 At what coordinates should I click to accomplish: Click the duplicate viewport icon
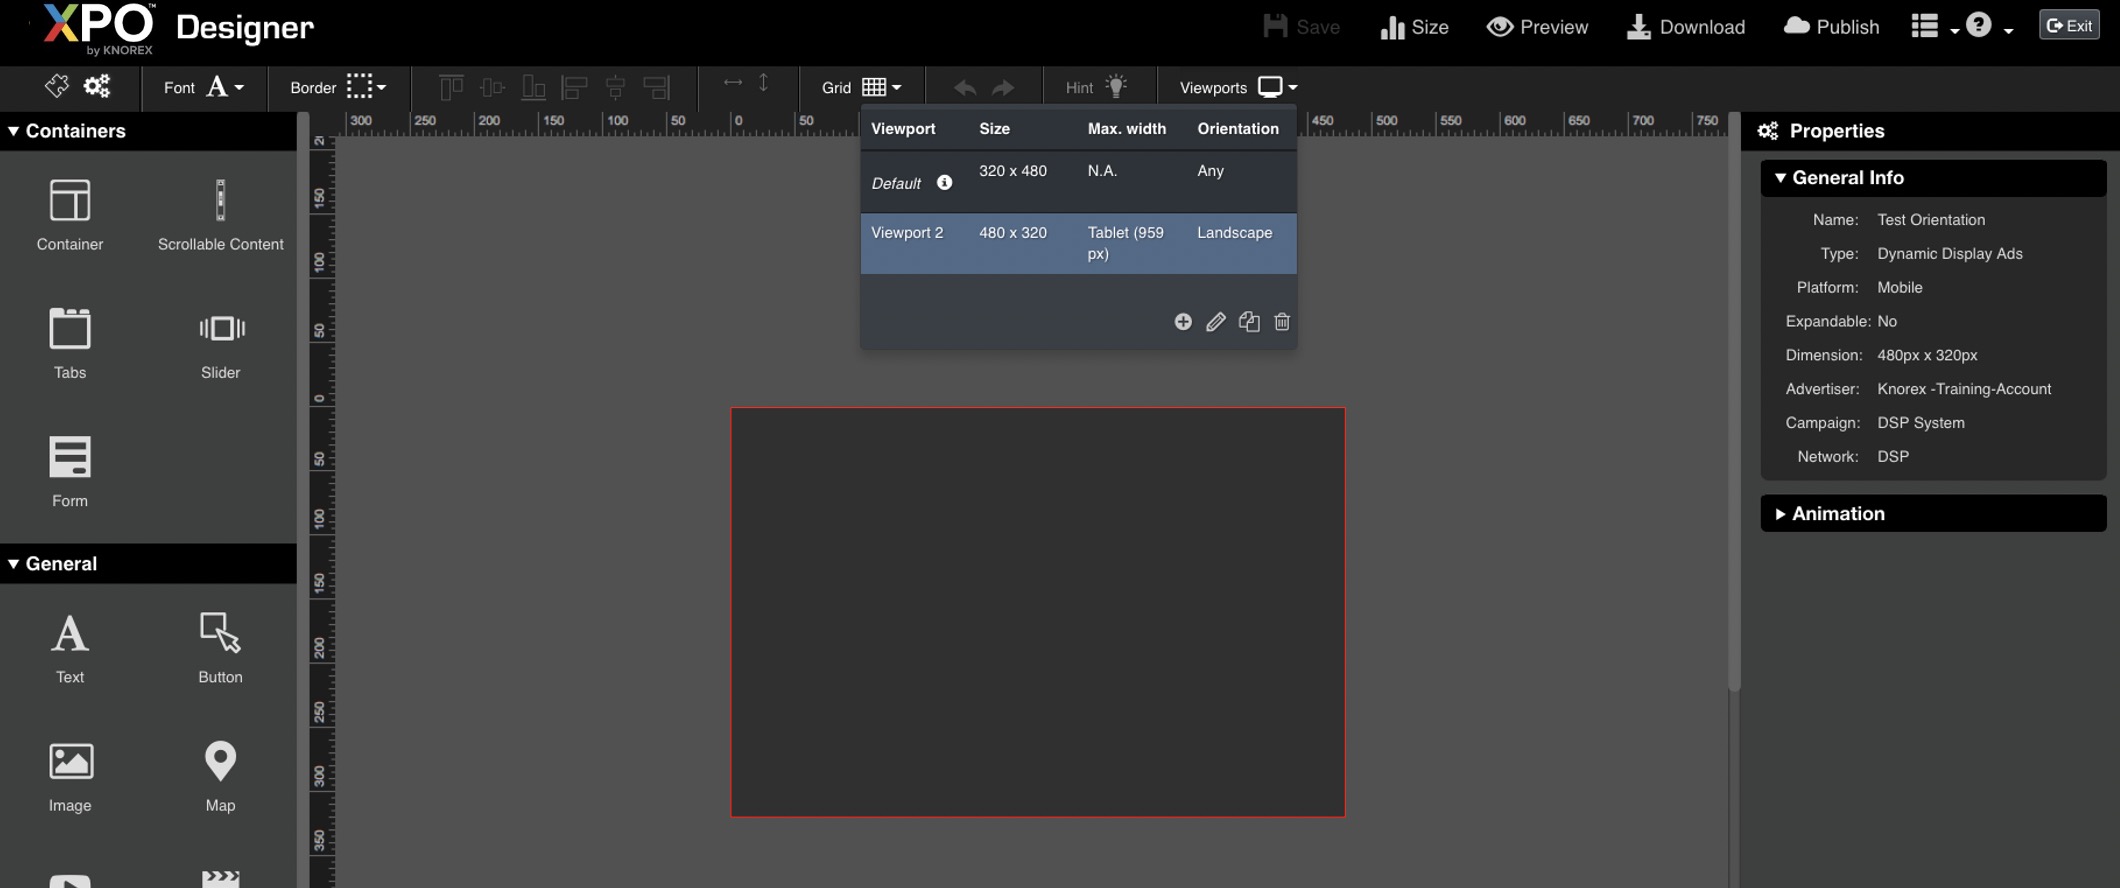tap(1249, 321)
